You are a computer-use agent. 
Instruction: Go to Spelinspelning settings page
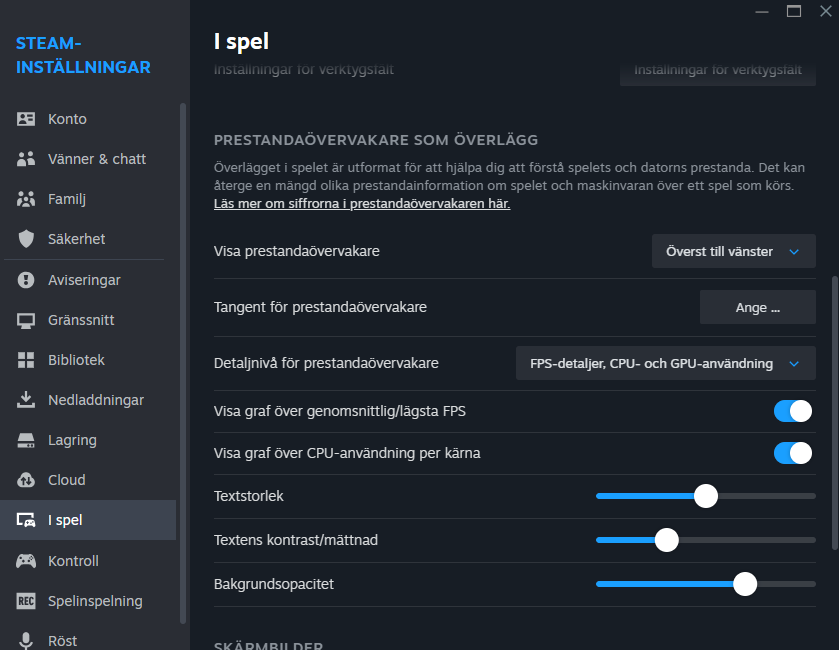[x=95, y=601]
